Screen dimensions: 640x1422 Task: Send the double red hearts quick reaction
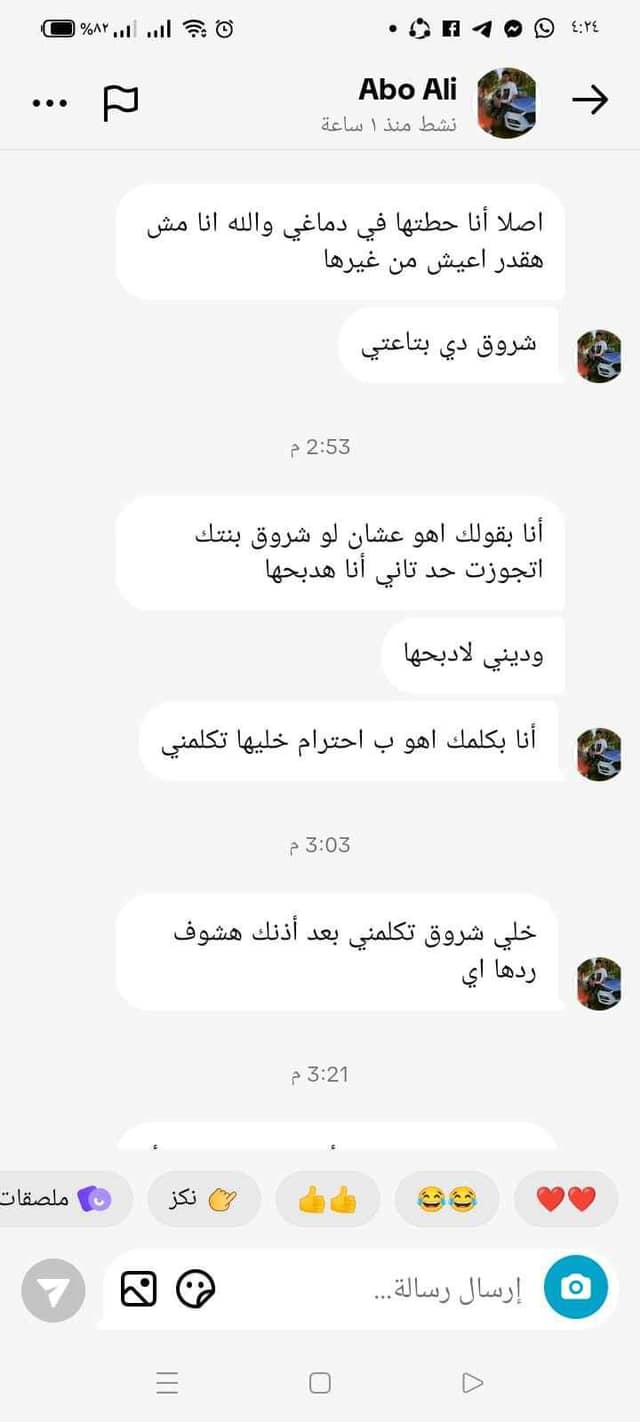coord(566,1199)
